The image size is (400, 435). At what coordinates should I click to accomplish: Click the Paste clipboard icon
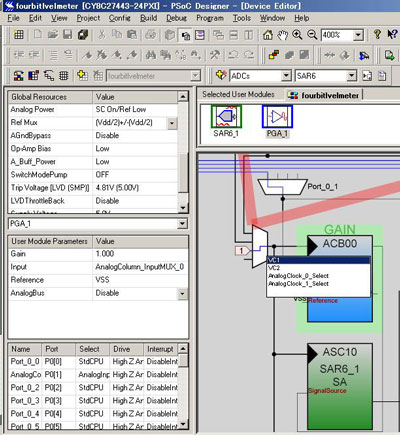click(x=132, y=35)
